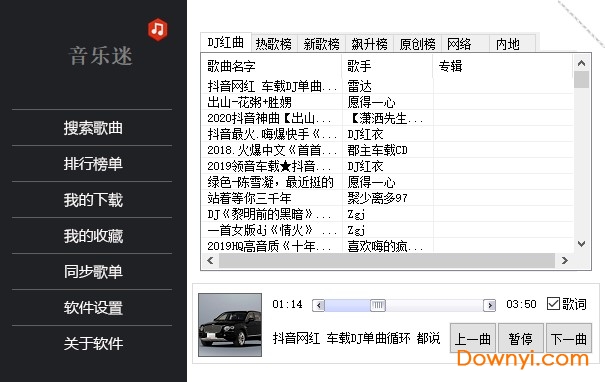Screen dimensions: 605x382
Task: Click the horizontal scroll left arrow
Action: [210, 260]
